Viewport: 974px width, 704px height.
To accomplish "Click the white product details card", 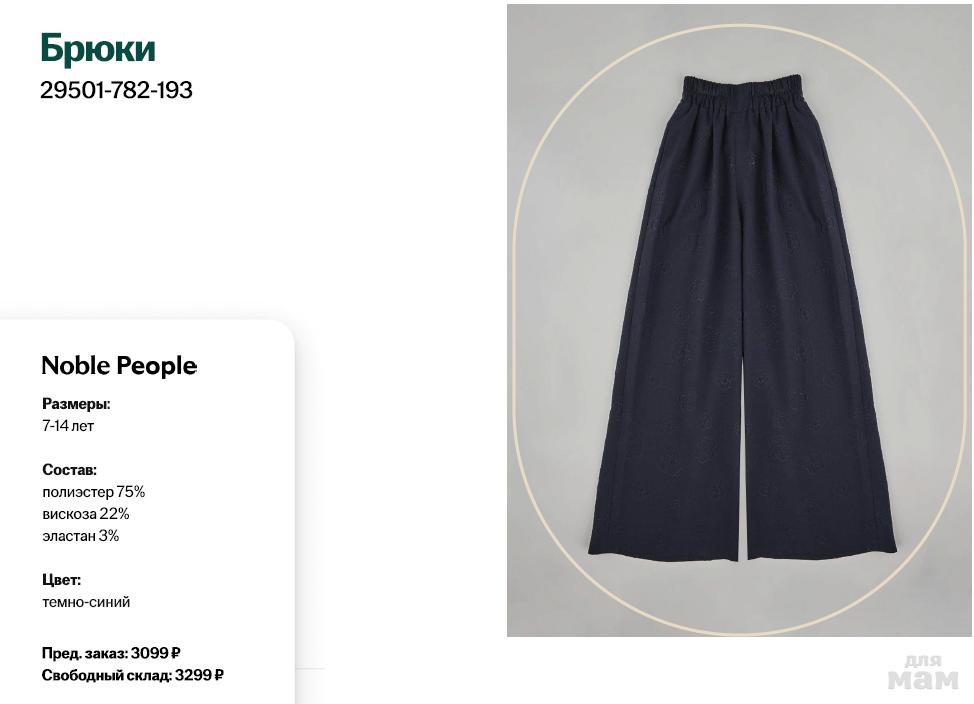I will (147, 511).
